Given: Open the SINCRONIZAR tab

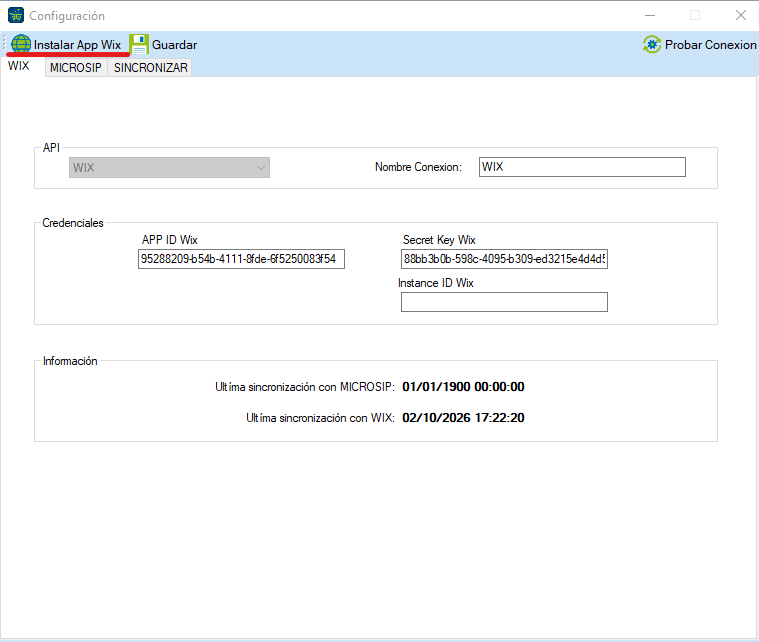Looking at the screenshot, I should pos(151,68).
